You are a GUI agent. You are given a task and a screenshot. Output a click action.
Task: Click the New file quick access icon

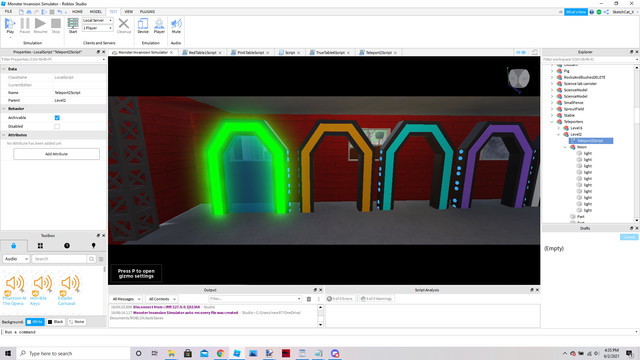point(21,12)
